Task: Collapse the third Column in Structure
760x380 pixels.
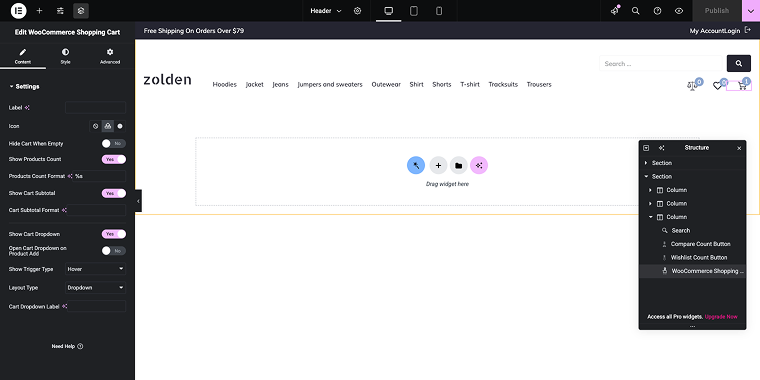Action: point(650,217)
